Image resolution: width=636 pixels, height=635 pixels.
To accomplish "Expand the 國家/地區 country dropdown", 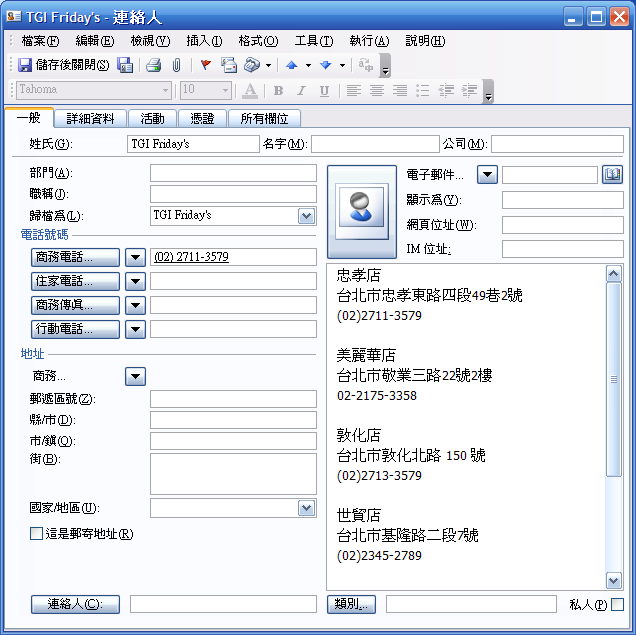I will (x=307, y=508).
